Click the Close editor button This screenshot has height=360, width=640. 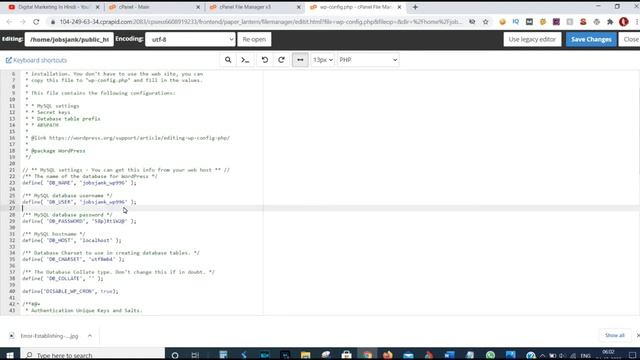pyautogui.click(x=630, y=40)
